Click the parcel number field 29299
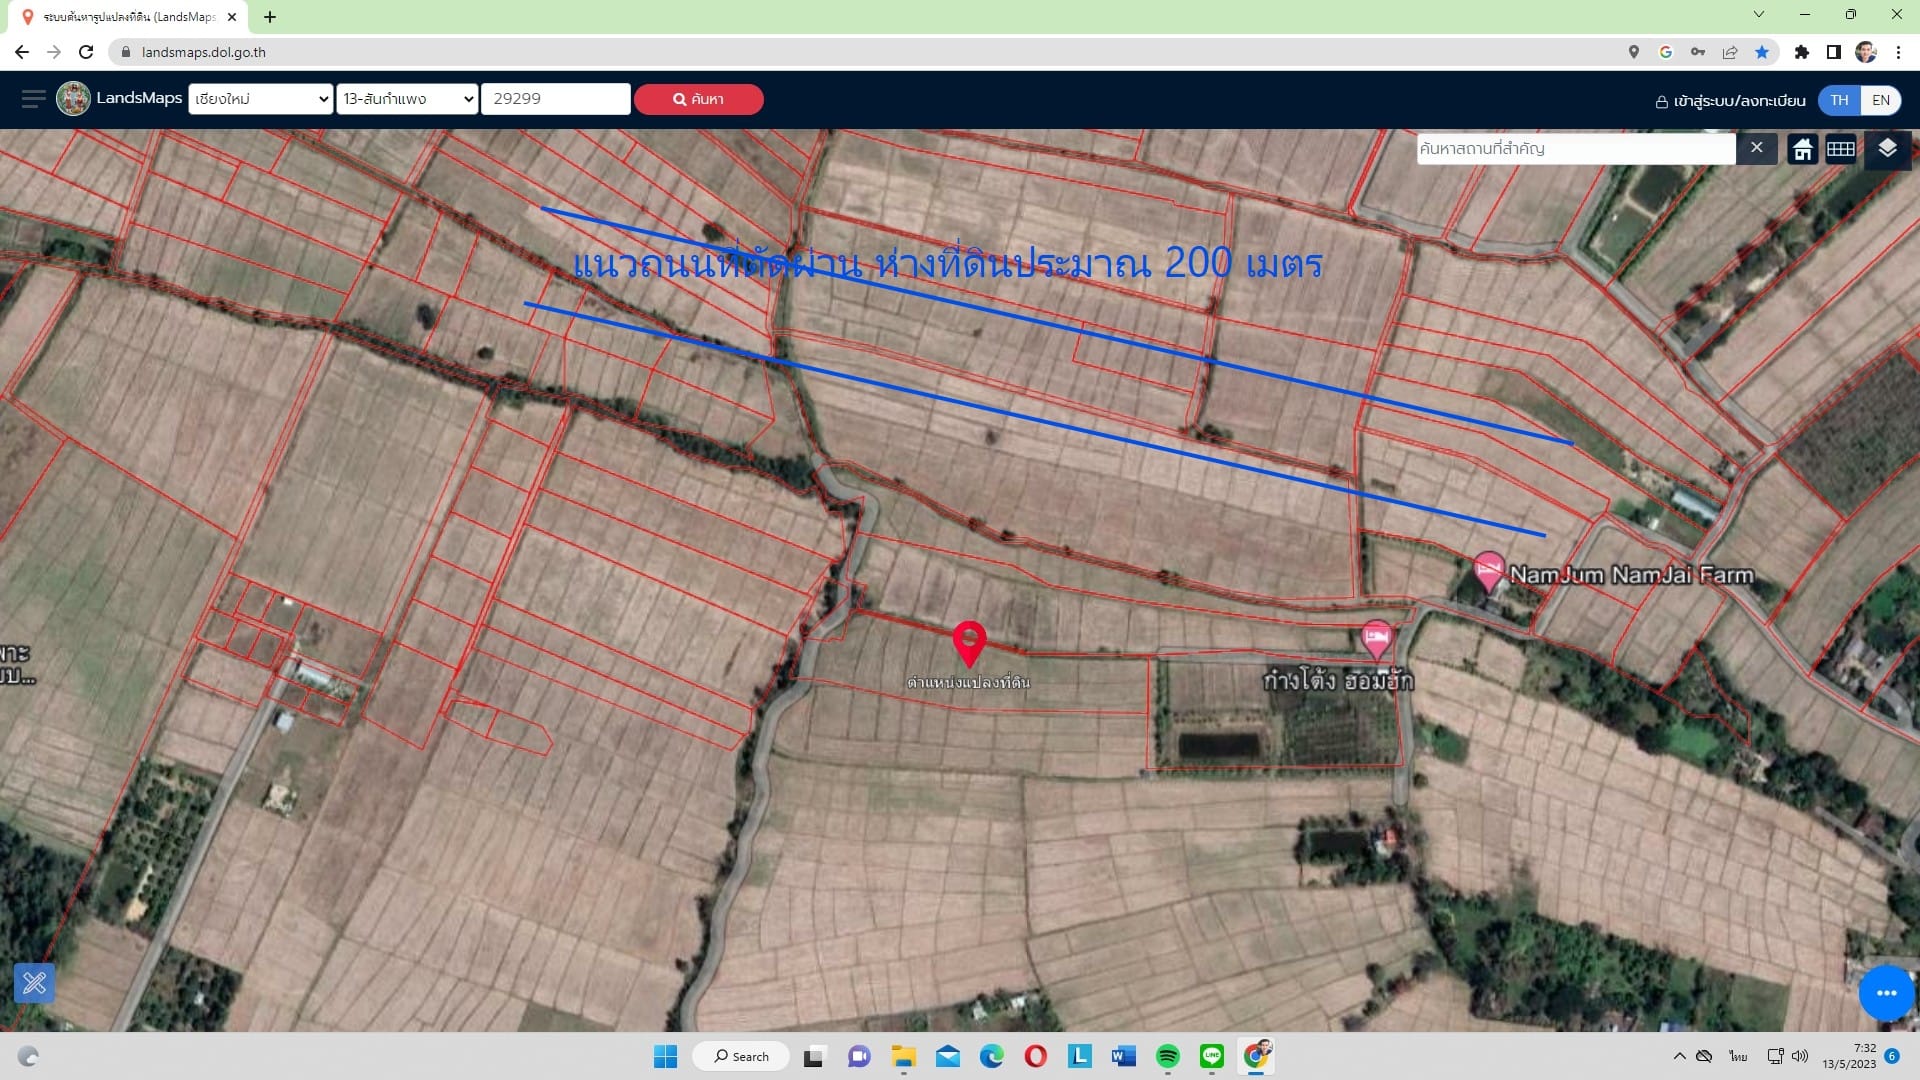 [x=556, y=99]
